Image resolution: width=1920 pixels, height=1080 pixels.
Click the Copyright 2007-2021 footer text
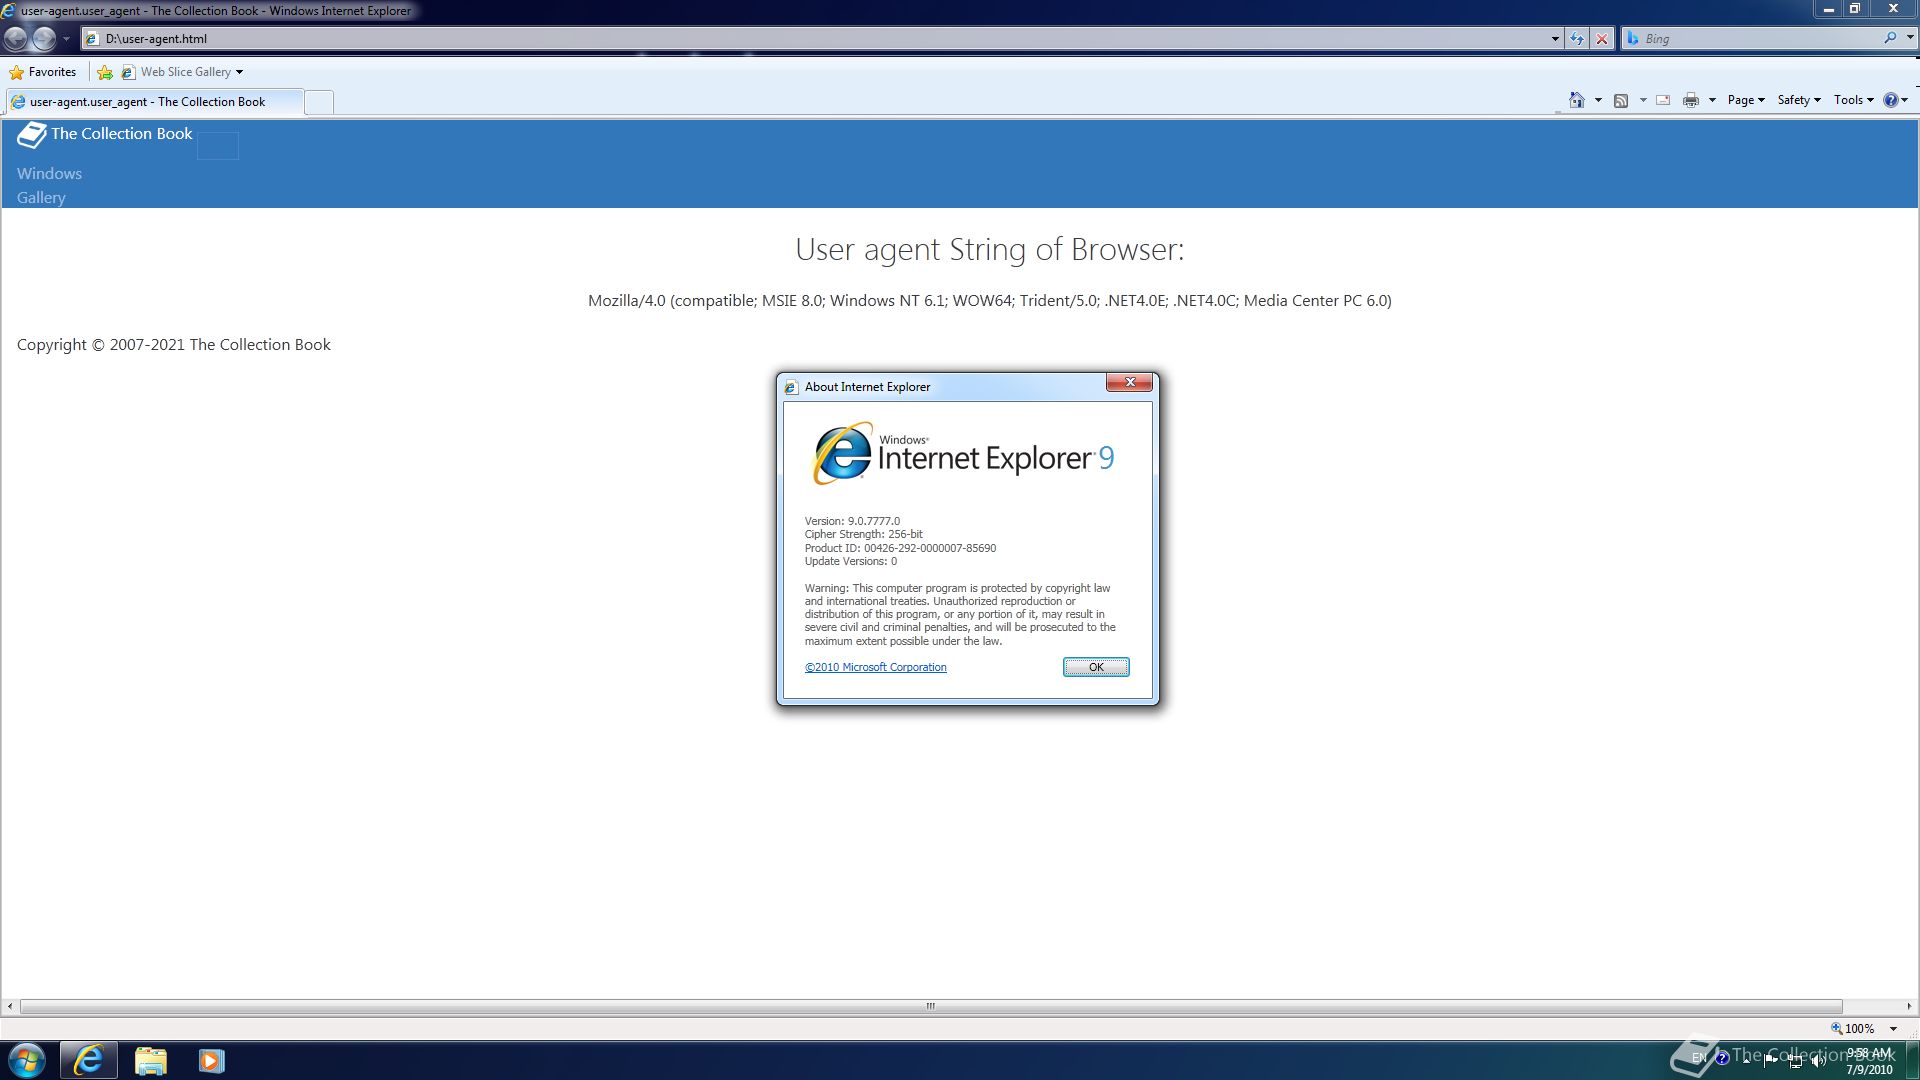tap(173, 345)
